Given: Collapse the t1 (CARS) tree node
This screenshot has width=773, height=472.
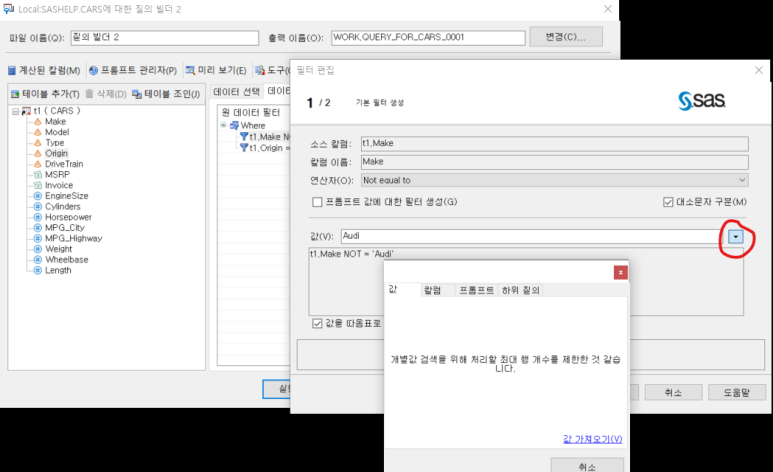Looking at the screenshot, I should pos(15,111).
